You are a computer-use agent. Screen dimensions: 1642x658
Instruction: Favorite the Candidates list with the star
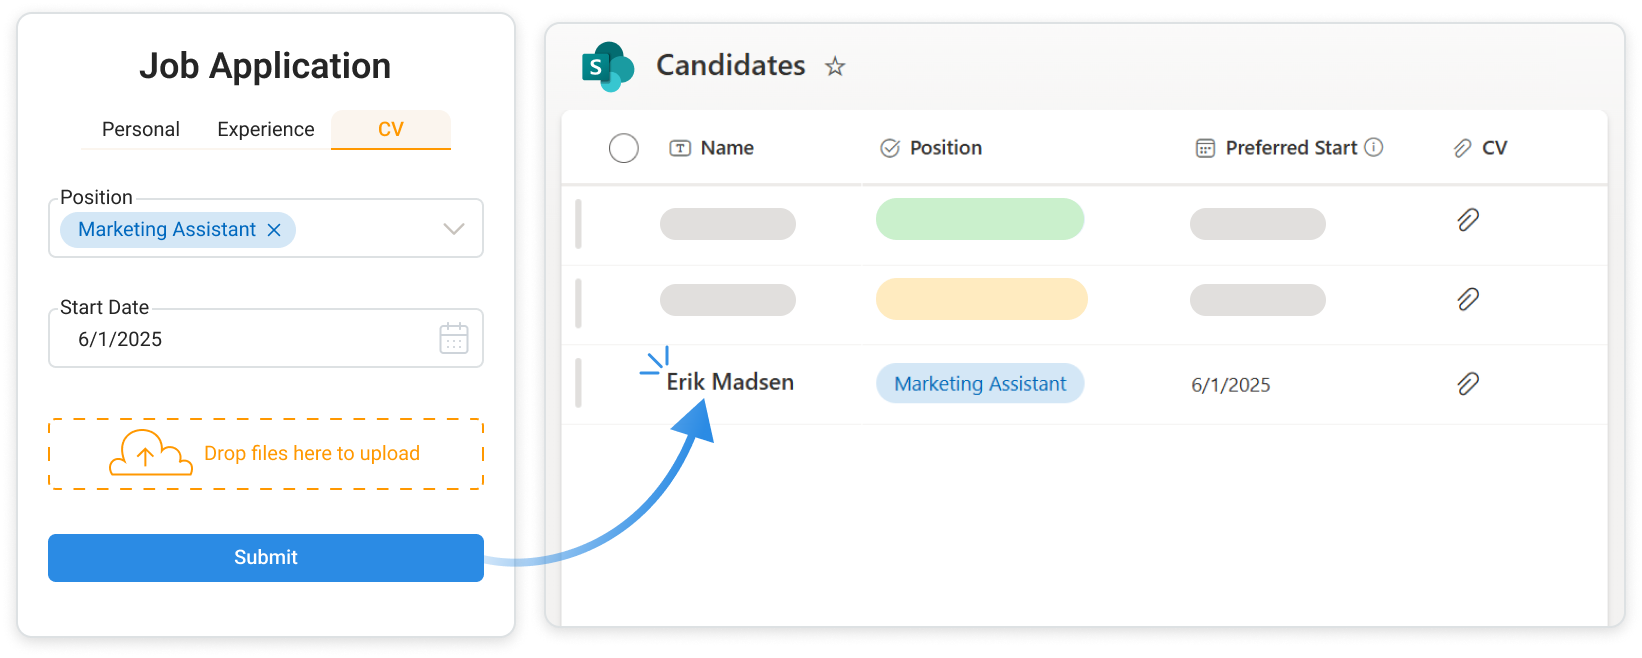pyautogui.click(x=835, y=67)
